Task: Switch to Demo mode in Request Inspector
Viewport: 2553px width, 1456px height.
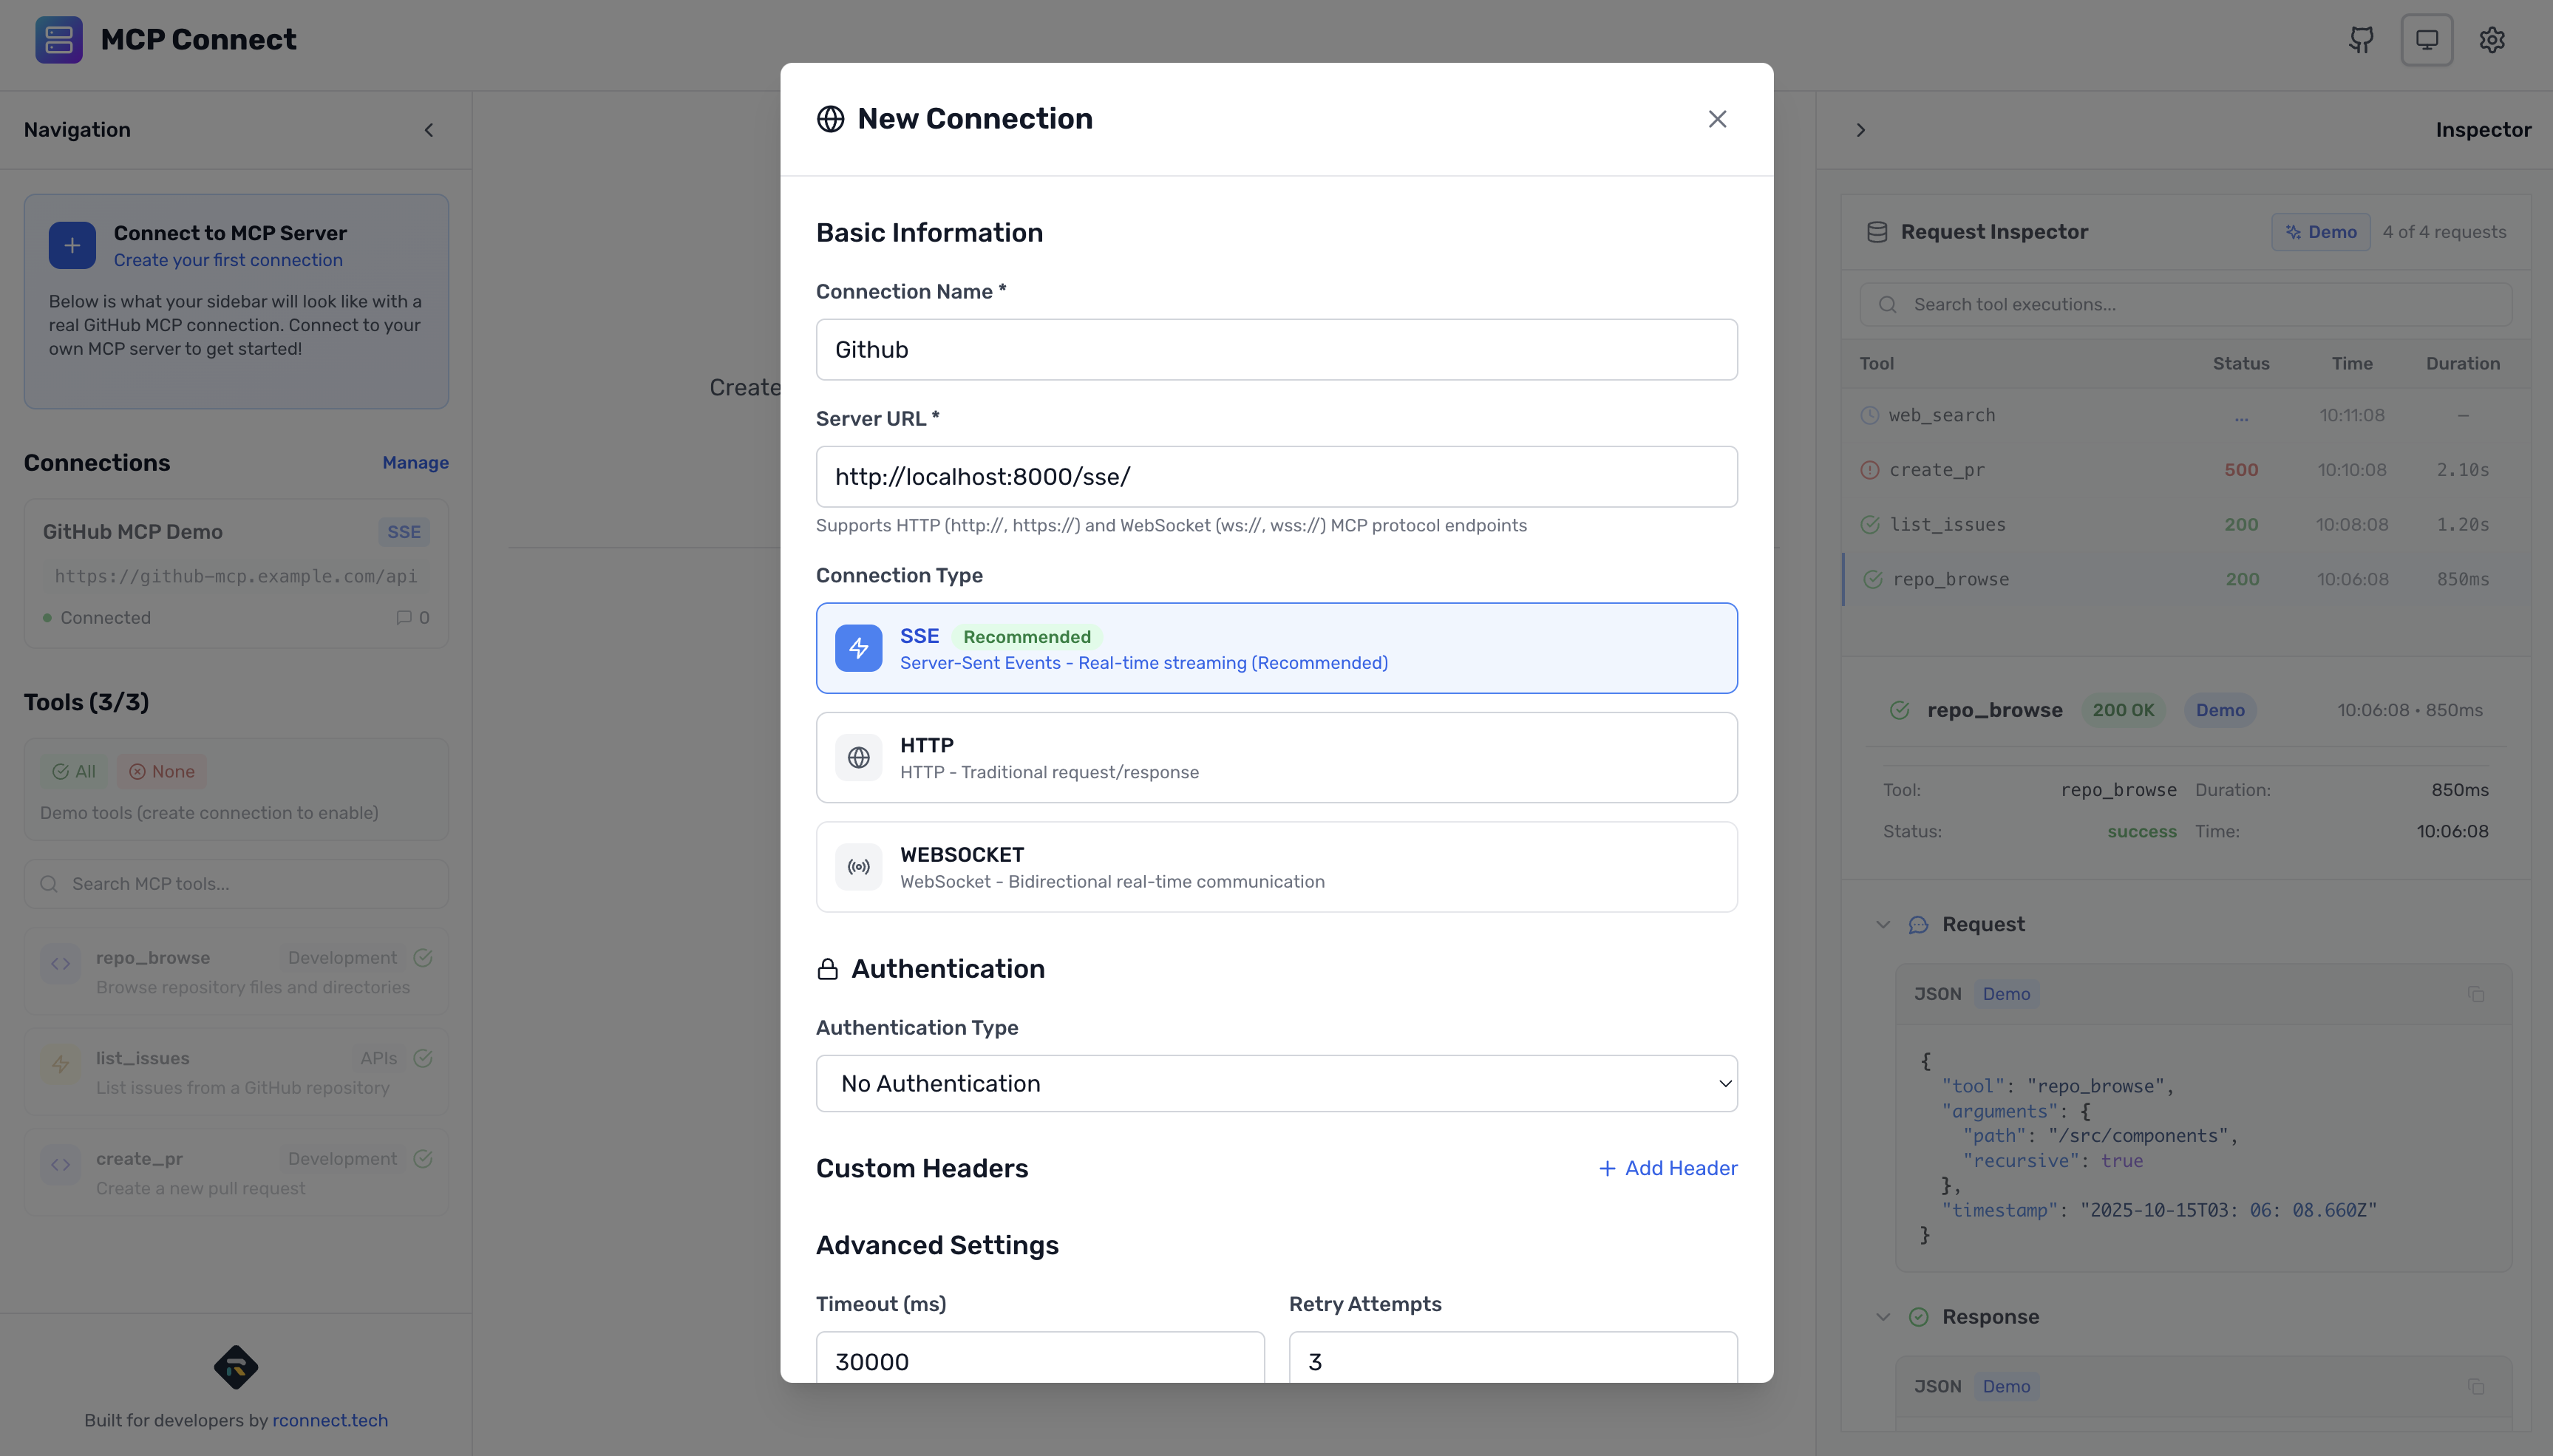Action: click(x=2321, y=231)
